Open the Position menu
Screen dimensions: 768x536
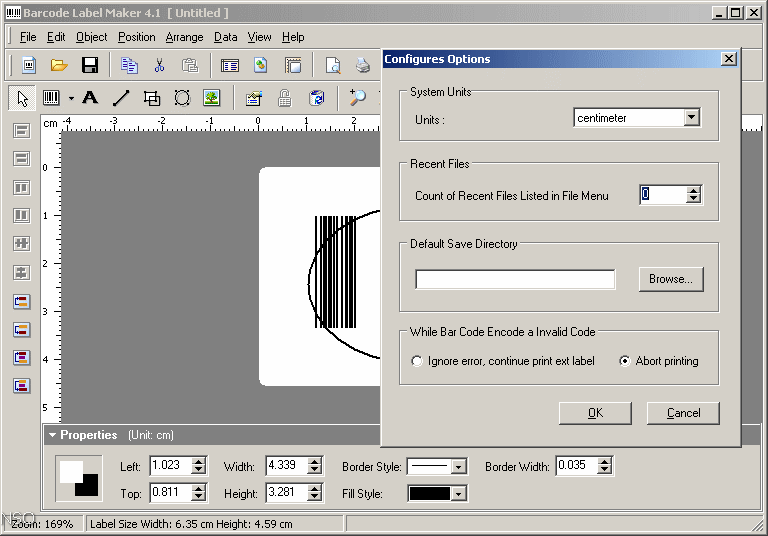(x=137, y=37)
